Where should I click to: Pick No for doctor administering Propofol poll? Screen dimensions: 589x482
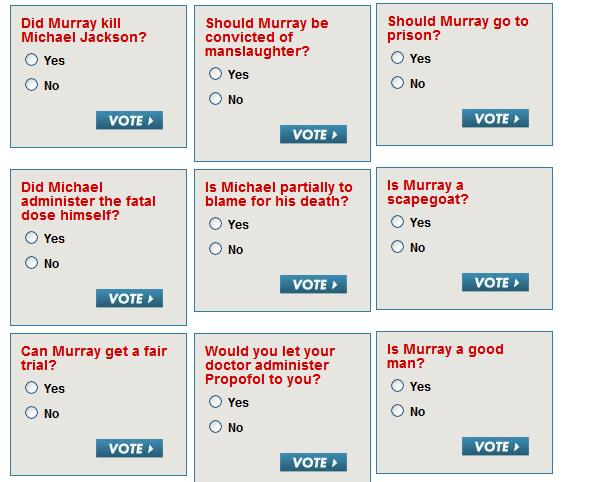tap(216, 427)
